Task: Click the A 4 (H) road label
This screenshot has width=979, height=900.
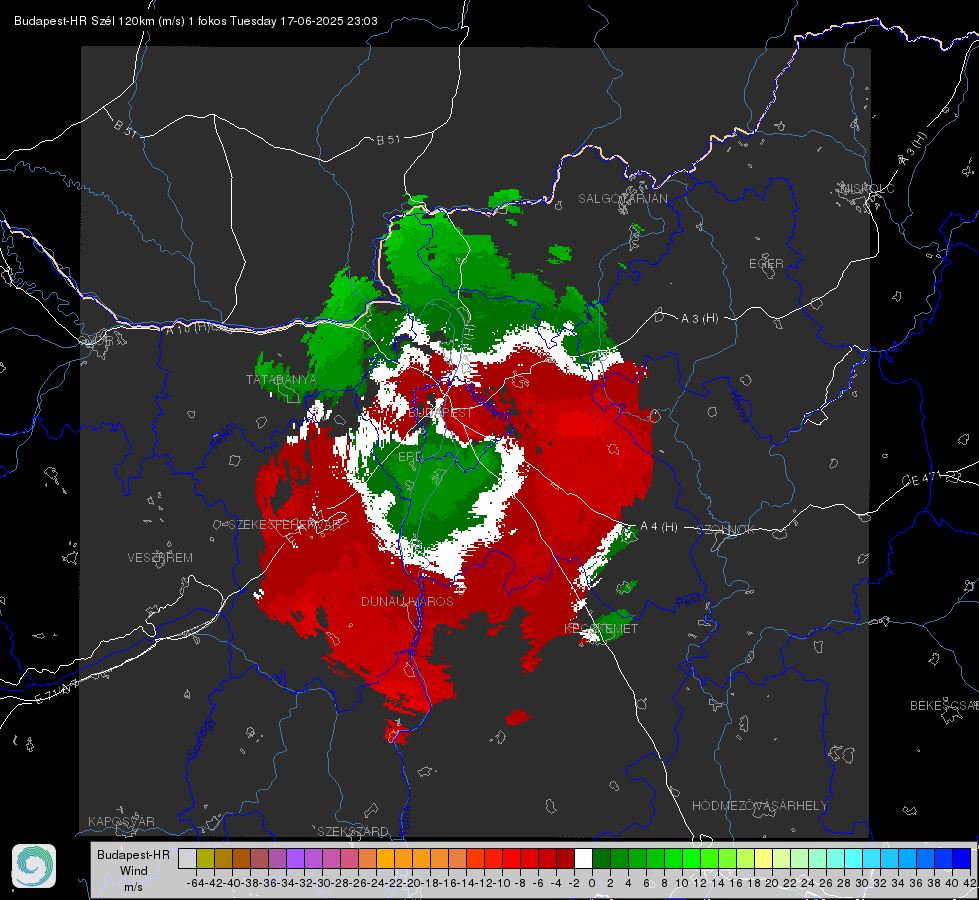Action: pos(659,527)
